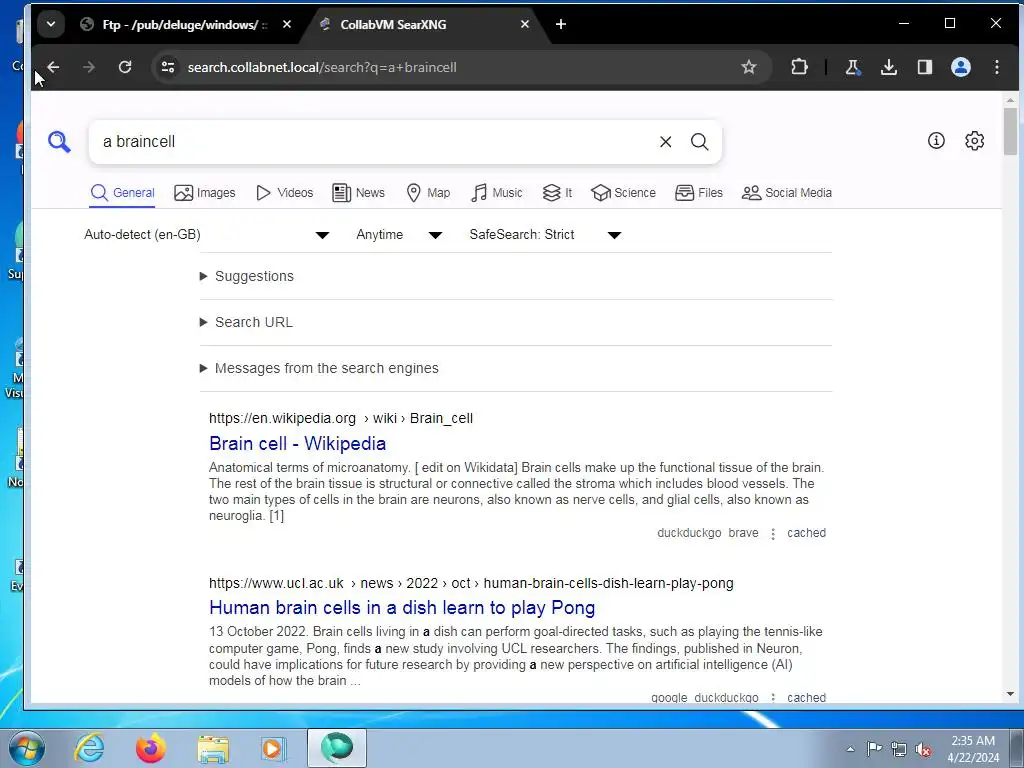The height and width of the screenshot is (768, 1024).
Task: Click brave engine label on Wikipedia result
Action: [743, 533]
